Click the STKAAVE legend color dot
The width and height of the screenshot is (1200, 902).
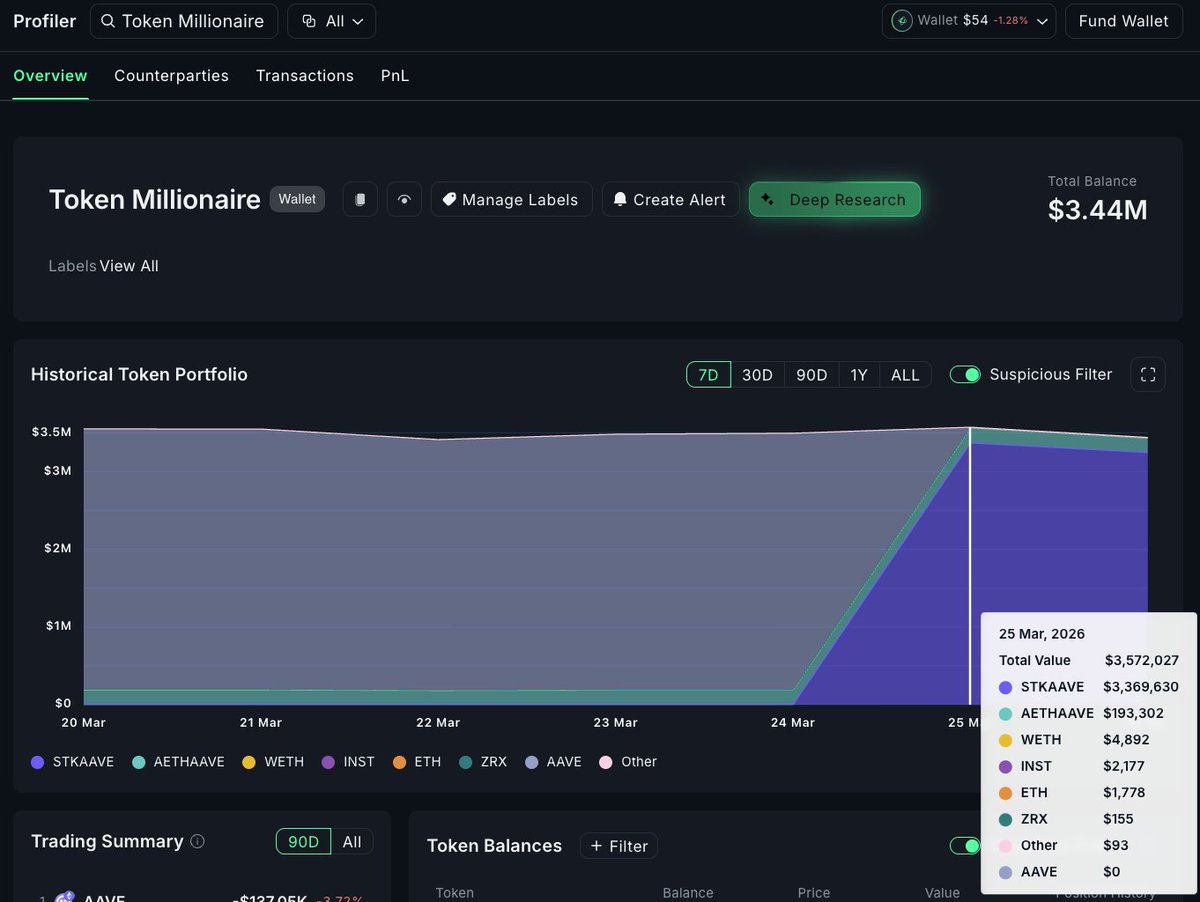[38, 762]
